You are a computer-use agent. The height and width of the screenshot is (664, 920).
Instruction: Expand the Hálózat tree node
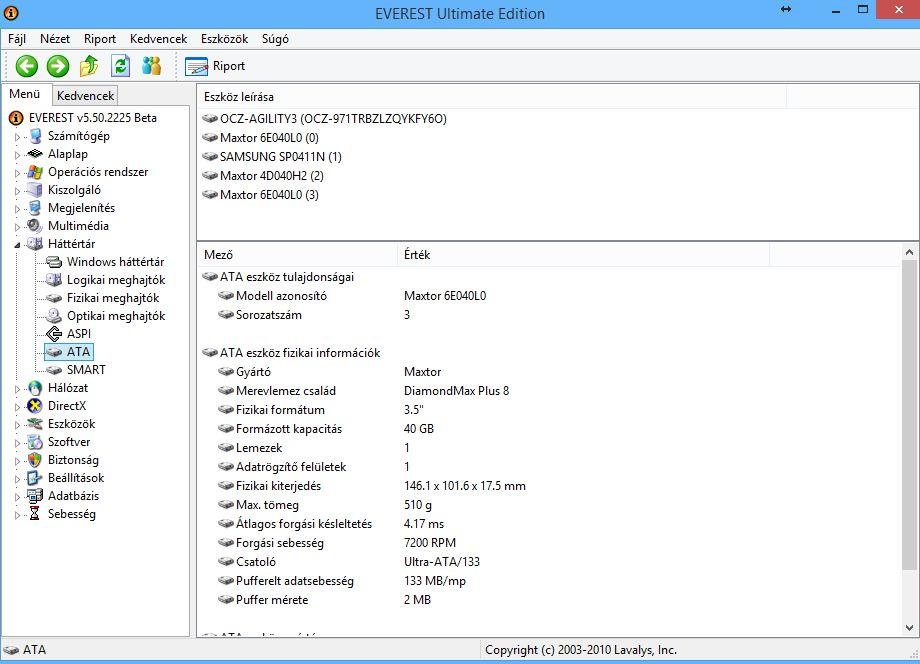click(17, 389)
